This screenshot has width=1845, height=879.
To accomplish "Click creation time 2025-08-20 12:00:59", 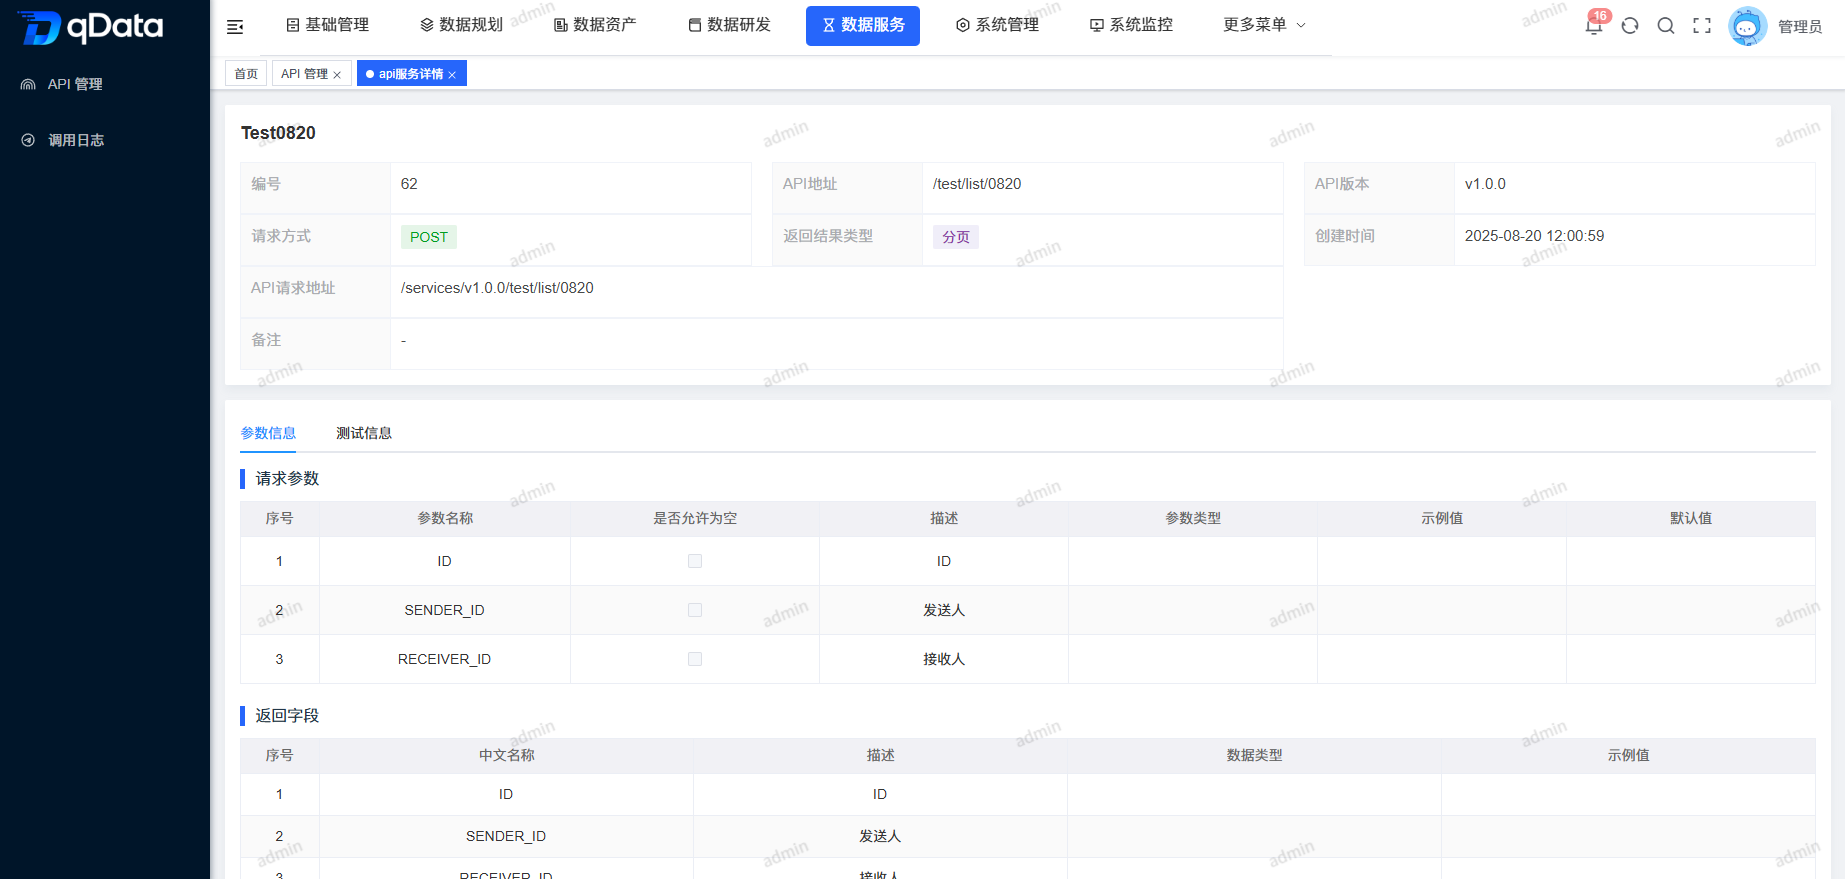I will (x=1534, y=236).
